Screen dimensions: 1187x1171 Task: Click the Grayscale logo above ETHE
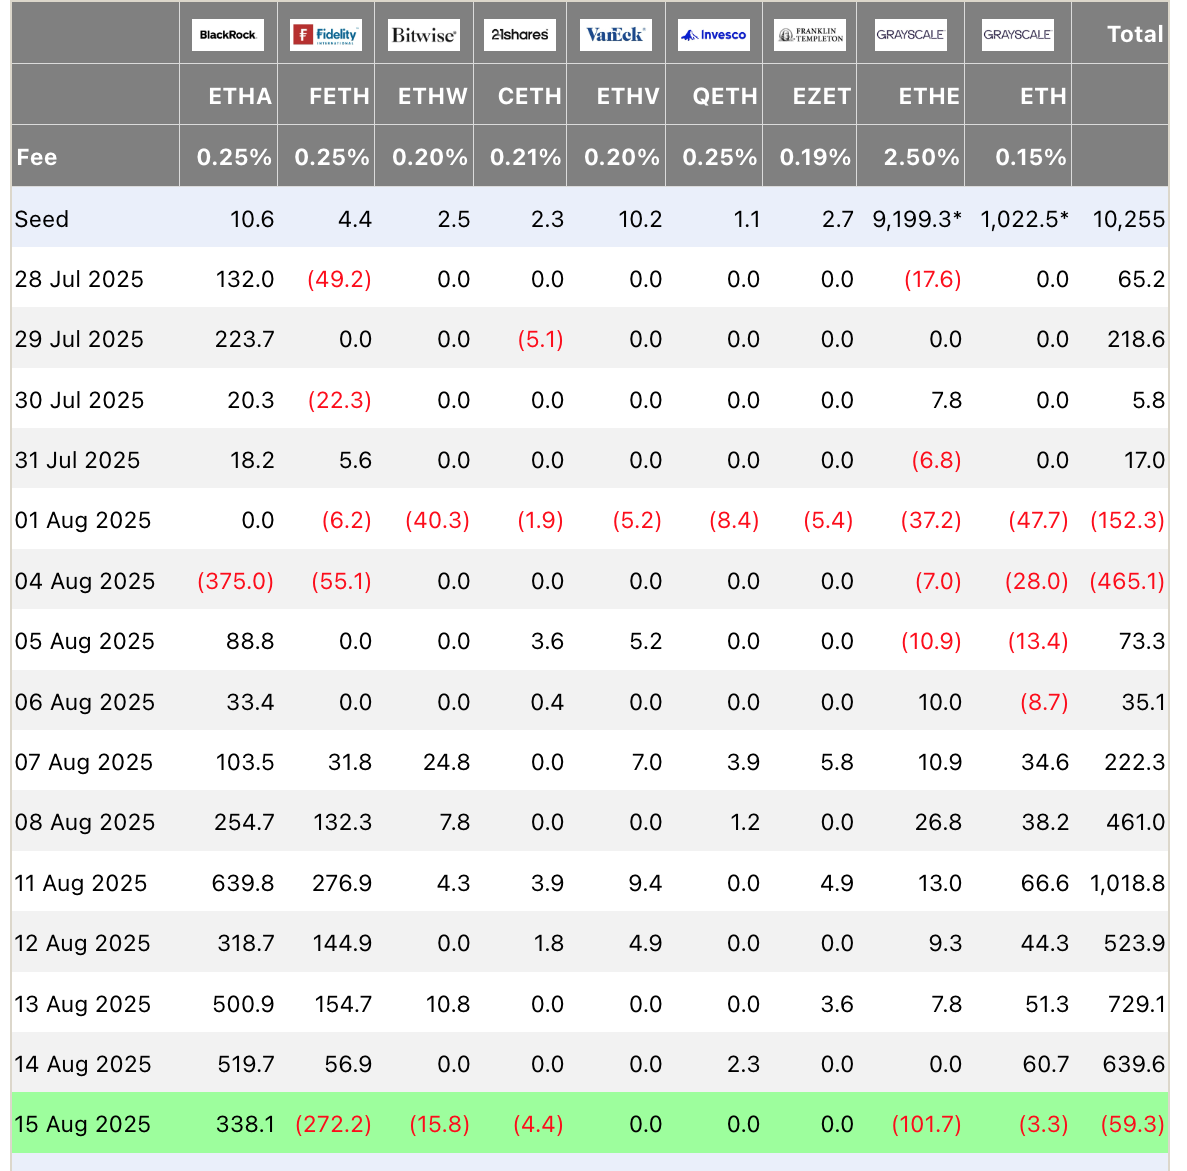pos(911,35)
